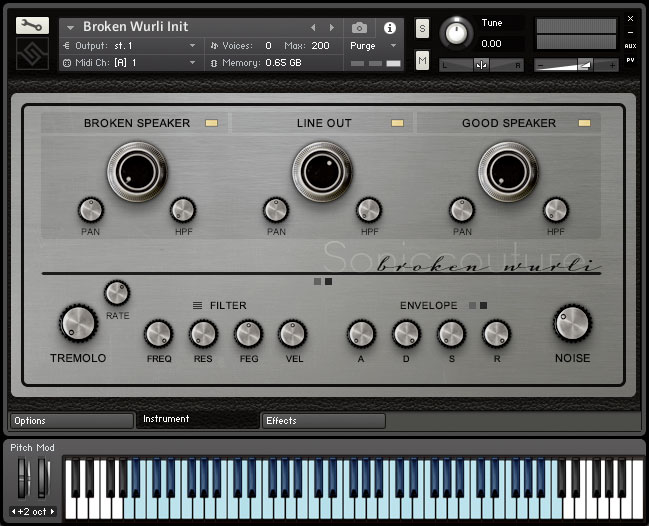
Task: Toggle the Line Out enable light
Action: (x=397, y=123)
